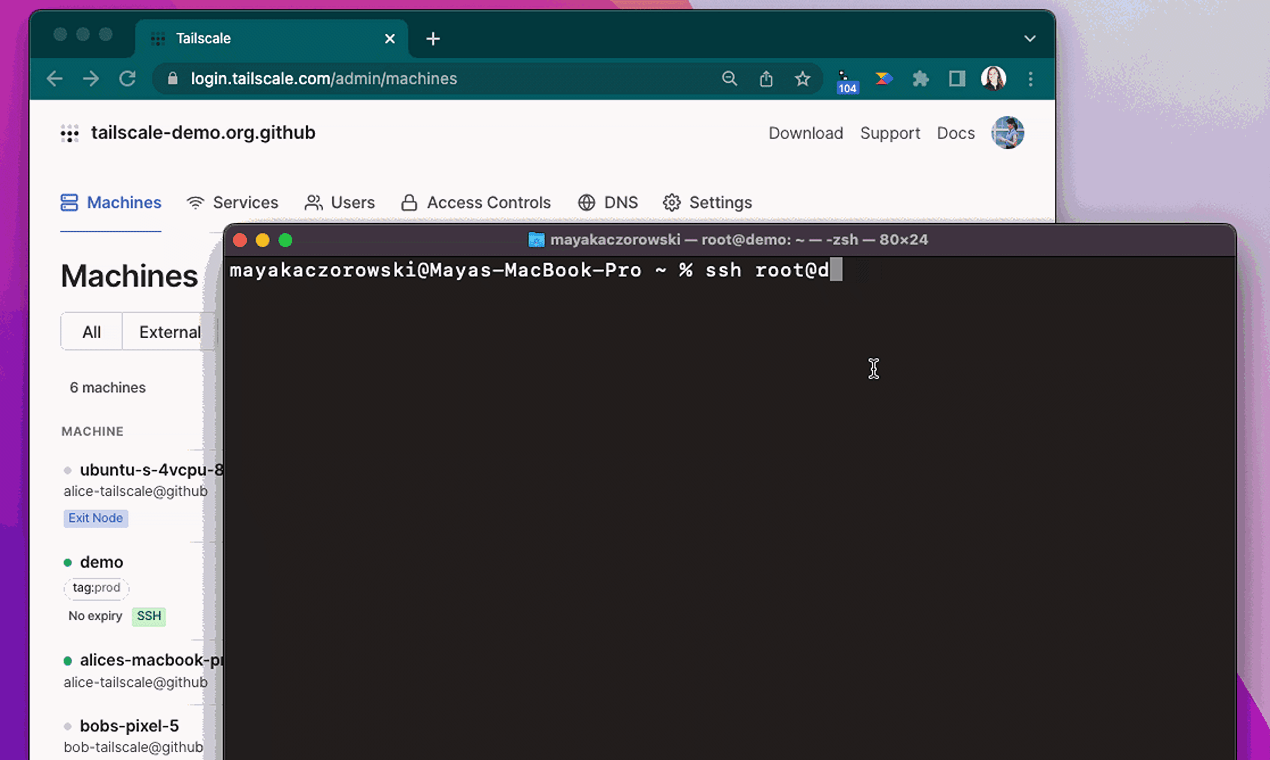Click the lock icon in address bar
This screenshot has width=1270, height=760.
(172, 79)
